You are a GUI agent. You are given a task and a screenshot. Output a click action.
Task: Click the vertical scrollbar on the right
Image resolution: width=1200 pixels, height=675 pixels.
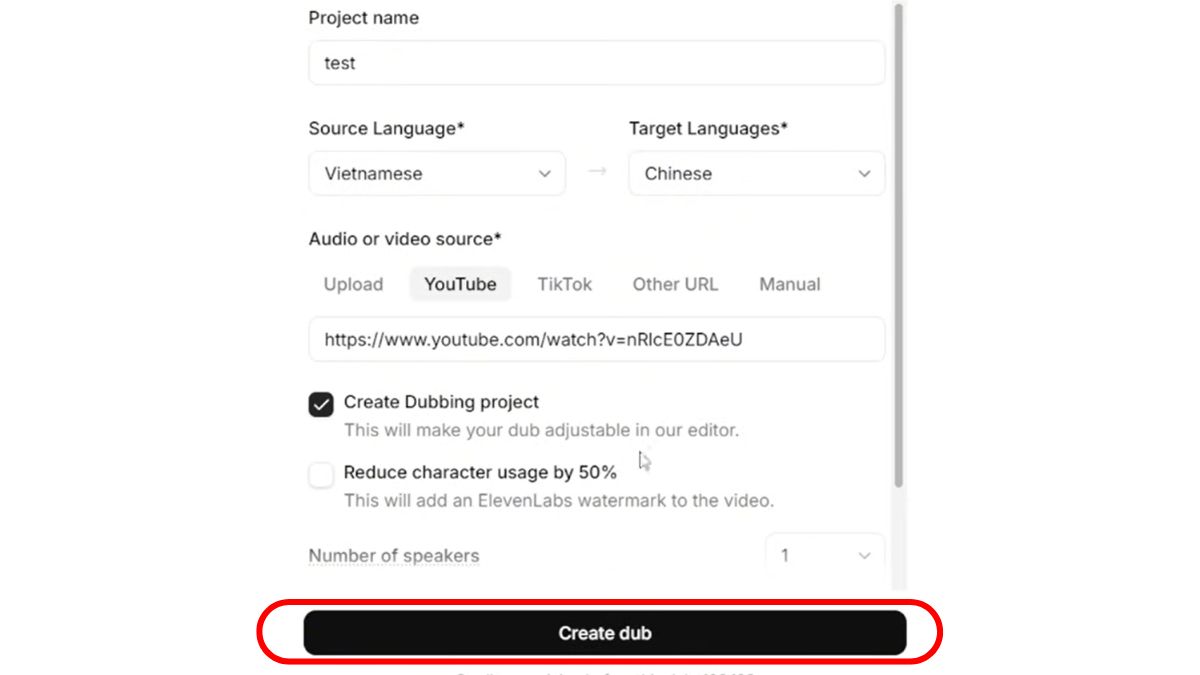pyautogui.click(x=901, y=250)
